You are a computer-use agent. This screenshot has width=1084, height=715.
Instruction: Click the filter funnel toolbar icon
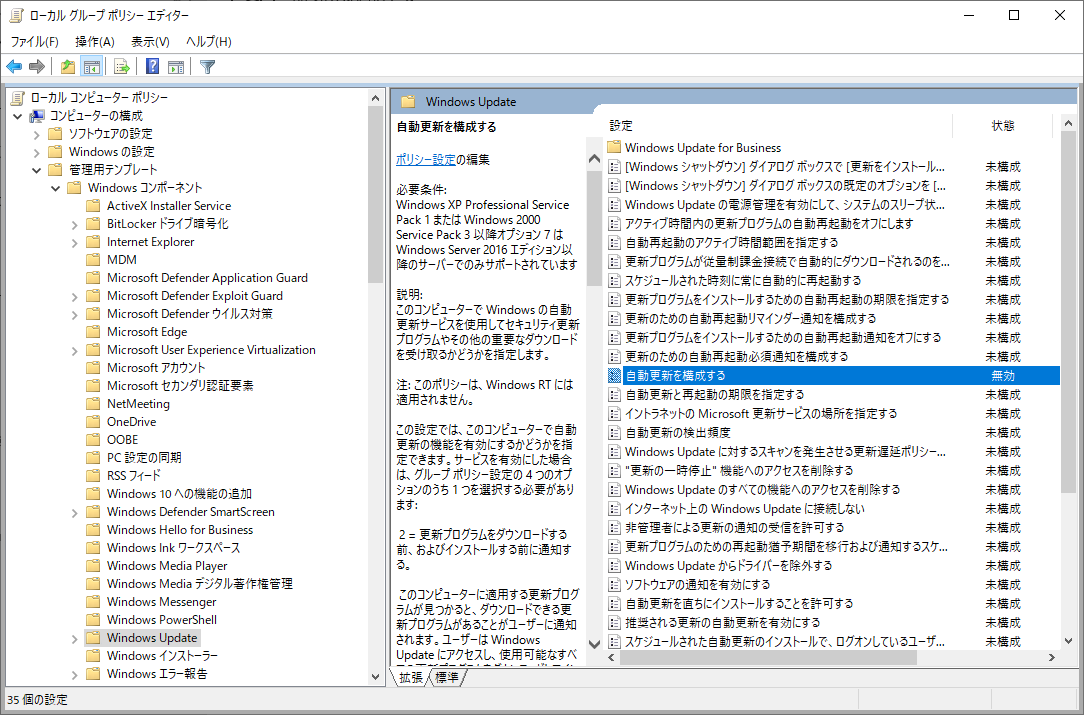point(207,66)
